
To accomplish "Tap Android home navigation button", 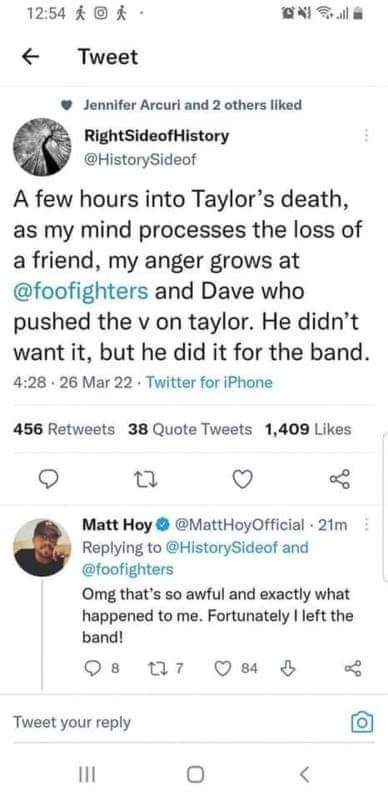I will point(195,776).
